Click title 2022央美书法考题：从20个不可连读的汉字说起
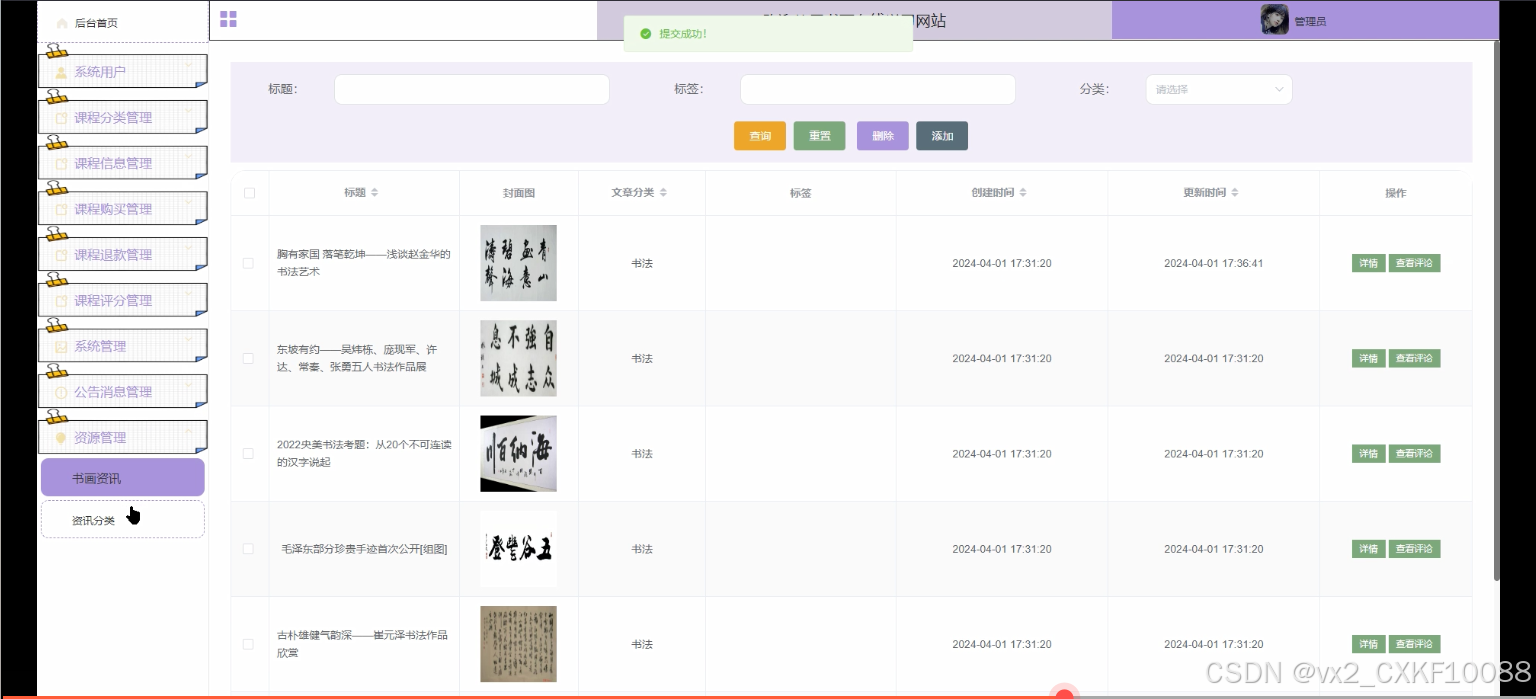The width and height of the screenshot is (1536, 699). [x=364, y=454]
